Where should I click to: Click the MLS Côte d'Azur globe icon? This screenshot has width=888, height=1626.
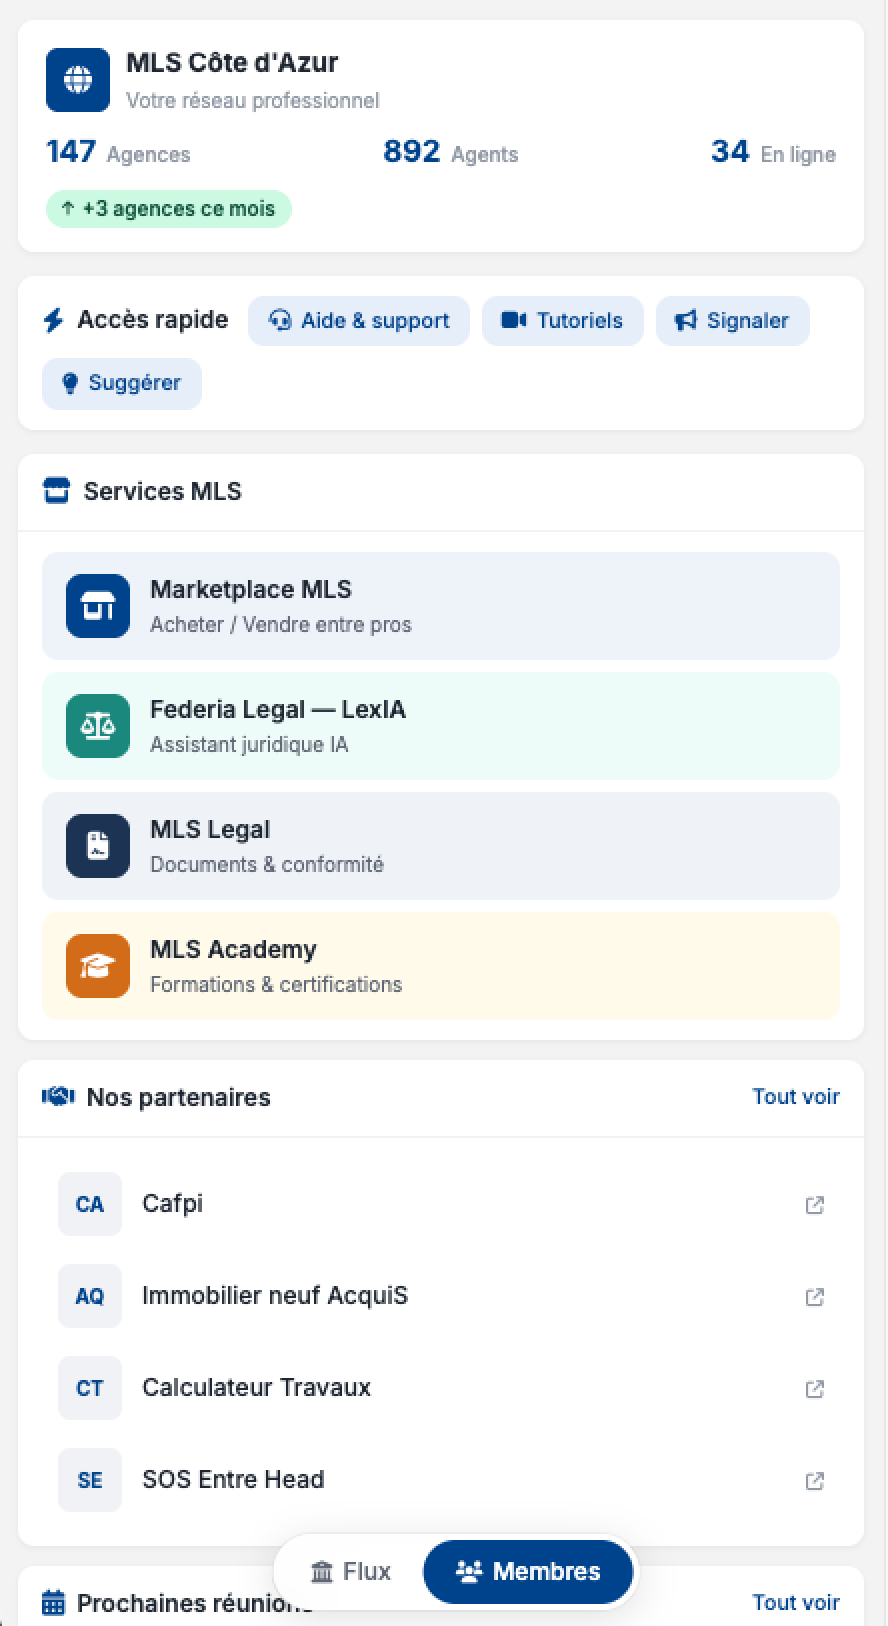point(78,80)
